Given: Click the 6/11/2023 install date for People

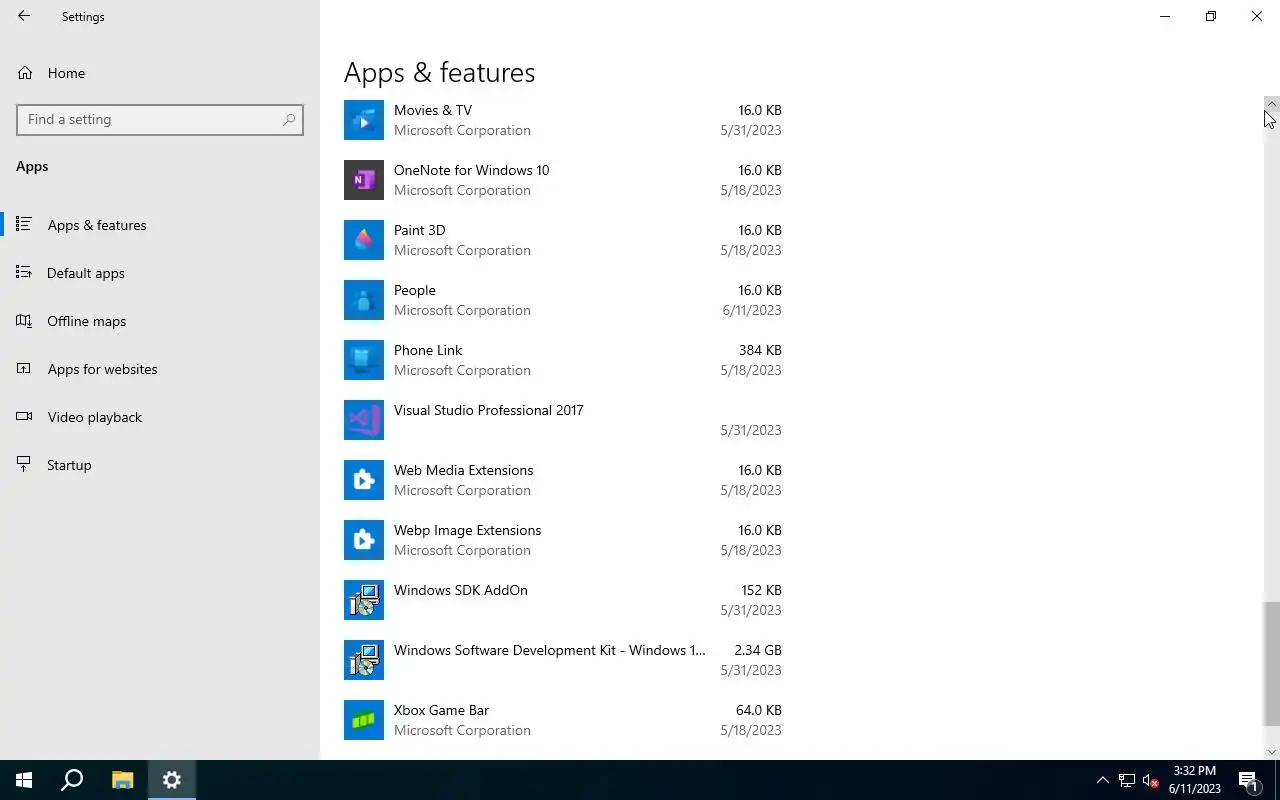Looking at the screenshot, I should pyautogui.click(x=752, y=310).
